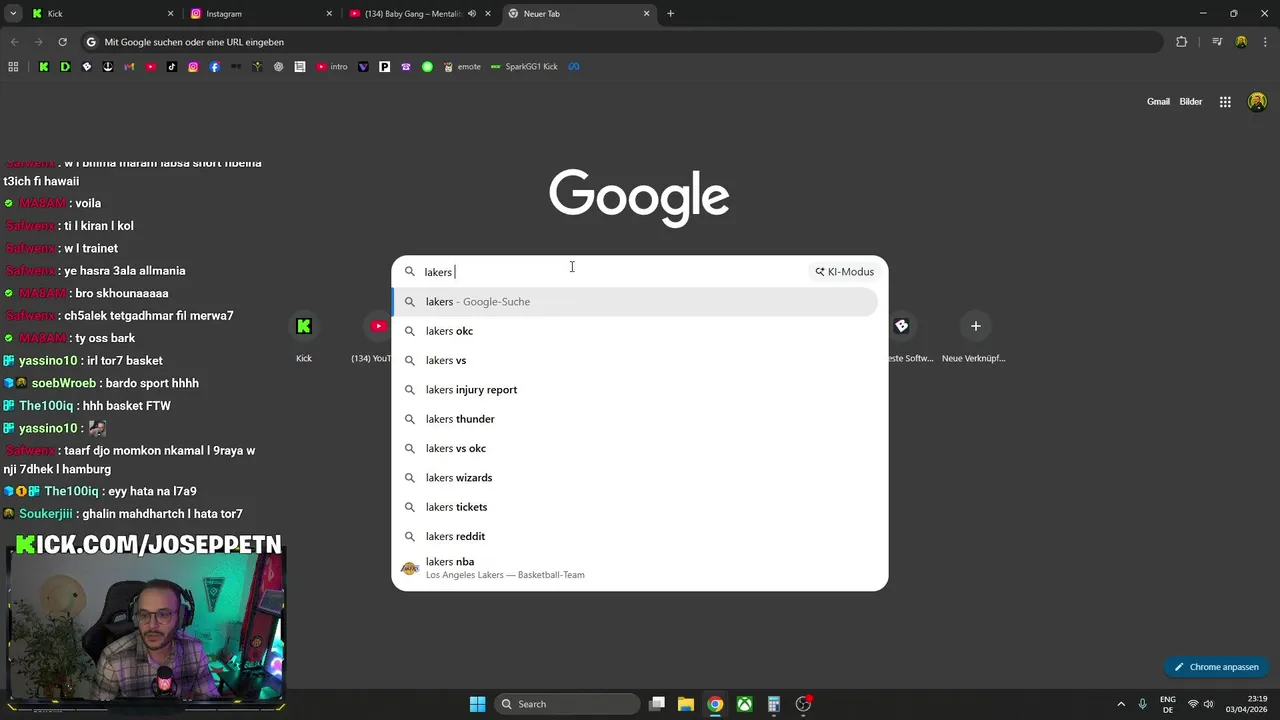Image resolution: width=1280 pixels, height=720 pixels.
Task: Open the green Kick bookmark icon
Action: pos(44,67)
